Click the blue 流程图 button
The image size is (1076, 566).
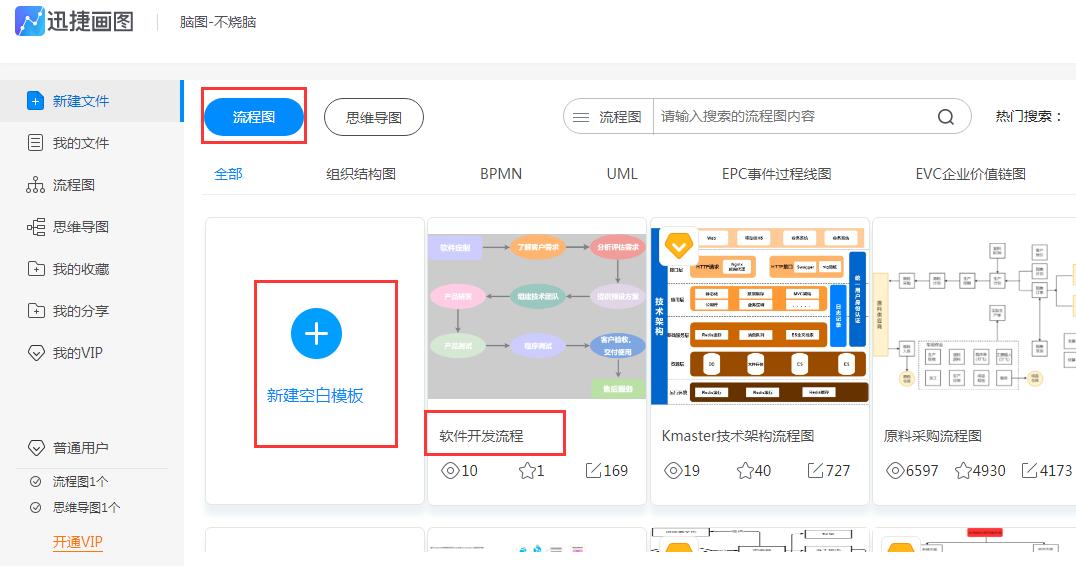254,117
